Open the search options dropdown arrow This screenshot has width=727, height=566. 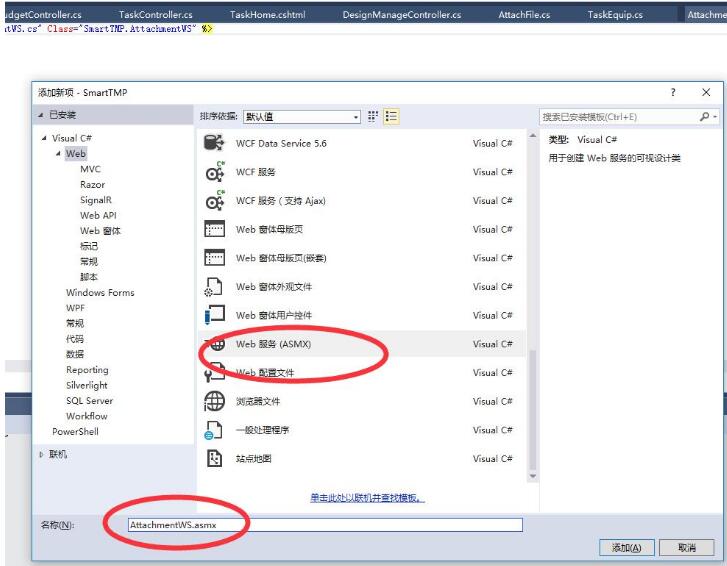[x=715, y=117]
